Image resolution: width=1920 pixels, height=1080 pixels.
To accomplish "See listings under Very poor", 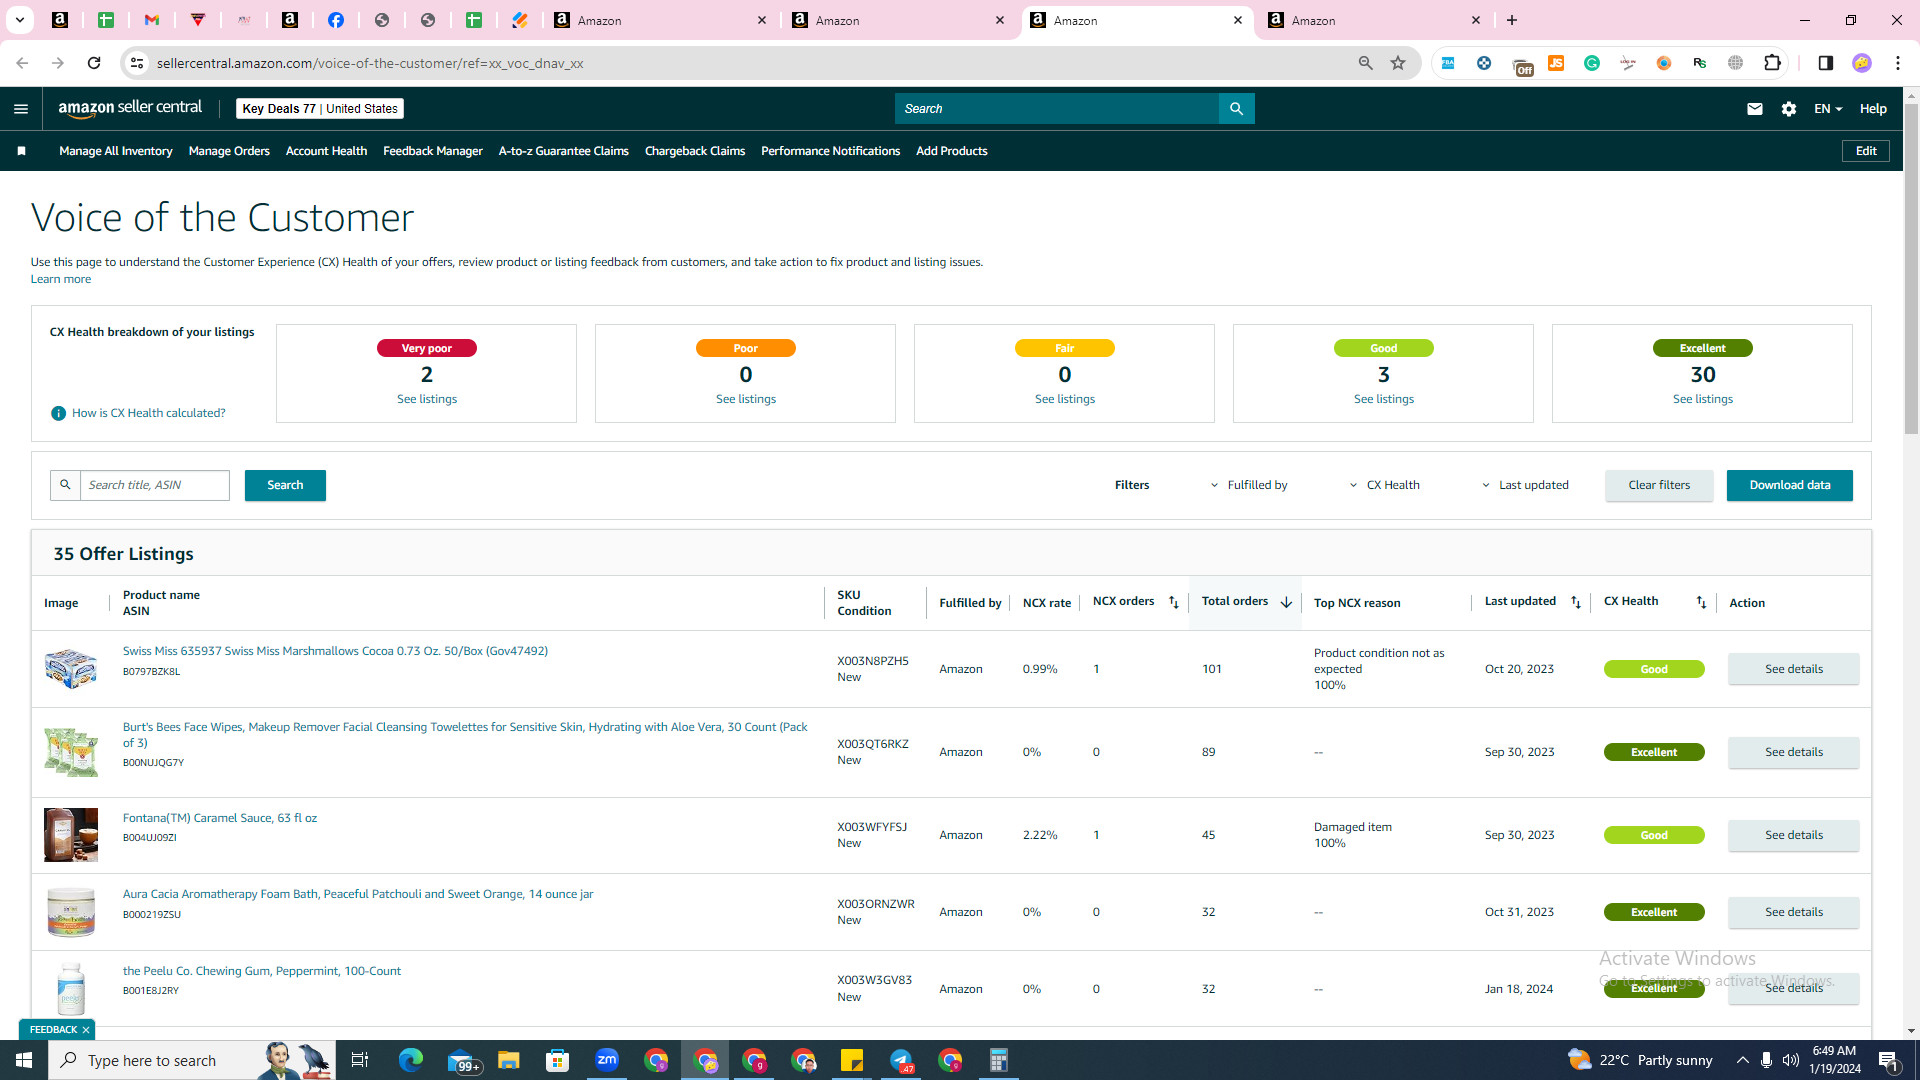I will [427, 399].
